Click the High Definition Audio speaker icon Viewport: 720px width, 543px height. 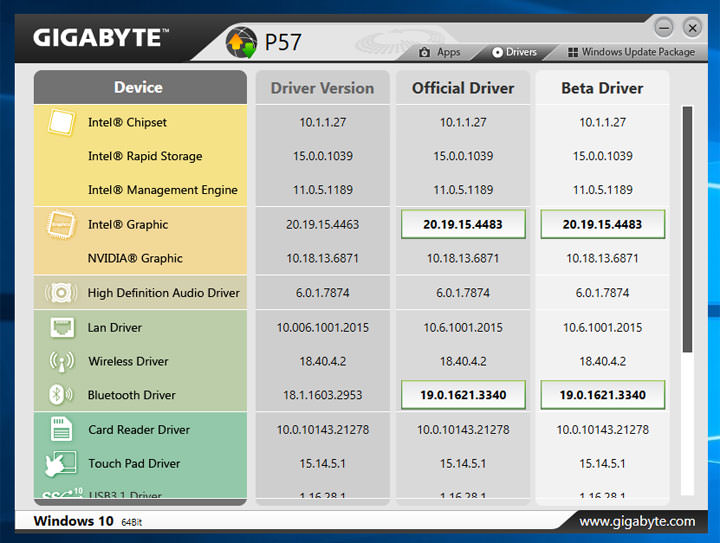click(60, 293)
